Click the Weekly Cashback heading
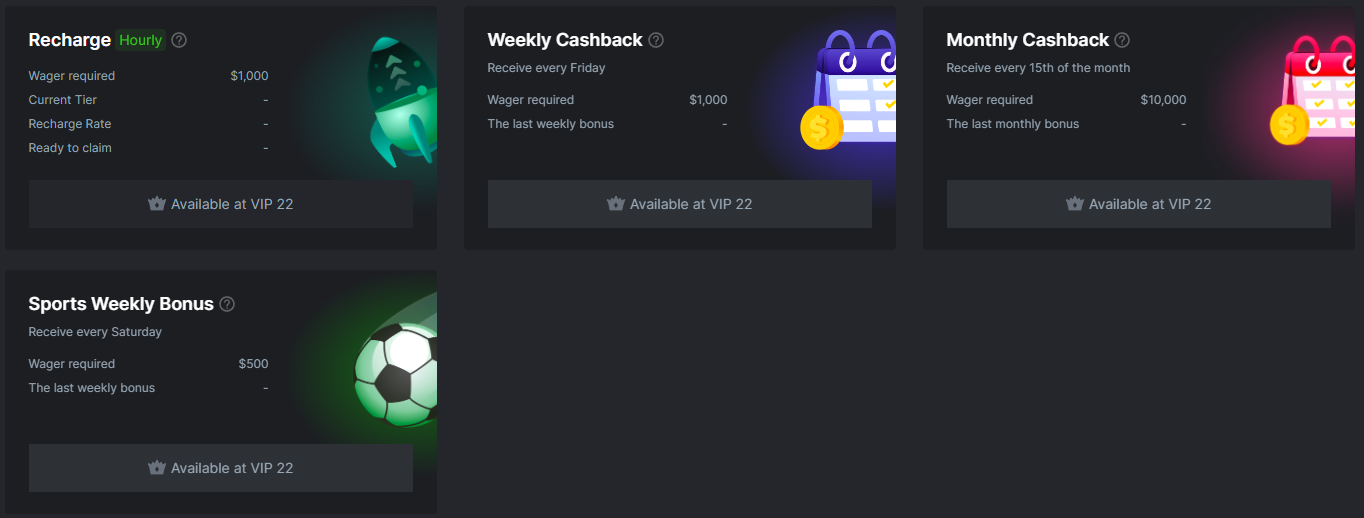 pyautogui.click(x=565, y=40)
